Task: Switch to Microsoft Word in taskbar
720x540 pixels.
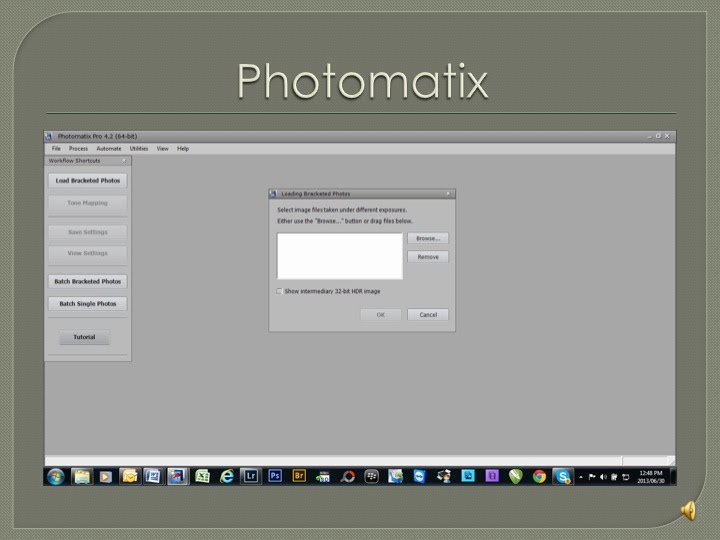Action: [x=153, y=477]
